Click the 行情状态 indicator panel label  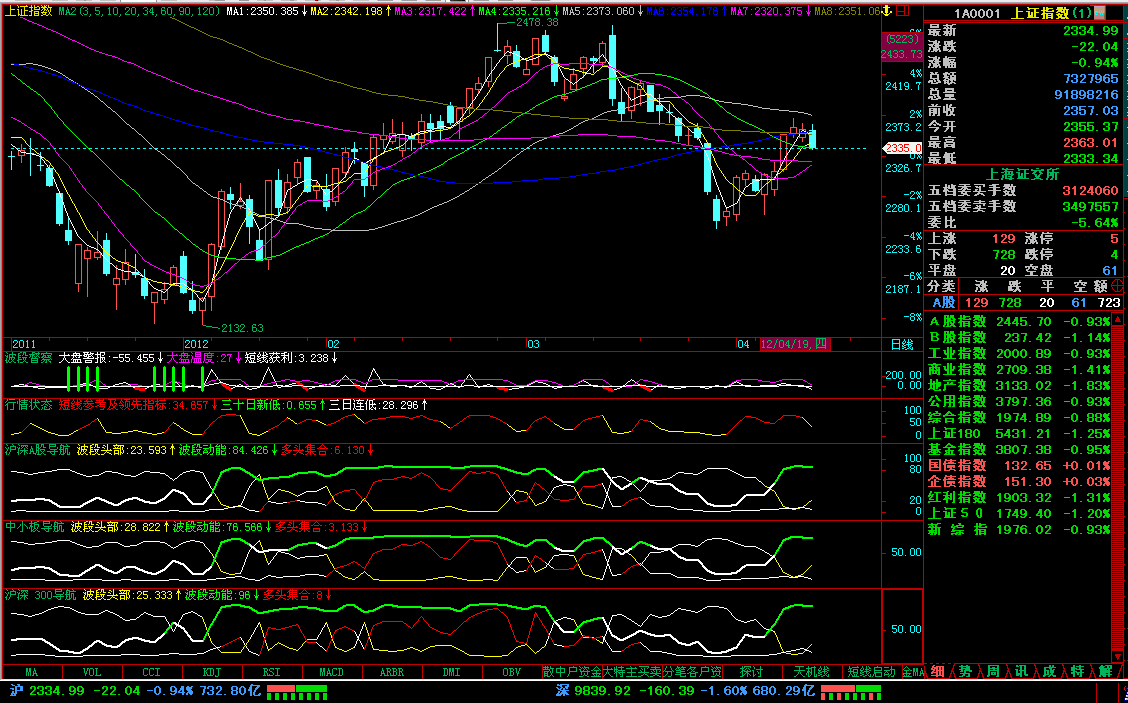coord(29,405)
